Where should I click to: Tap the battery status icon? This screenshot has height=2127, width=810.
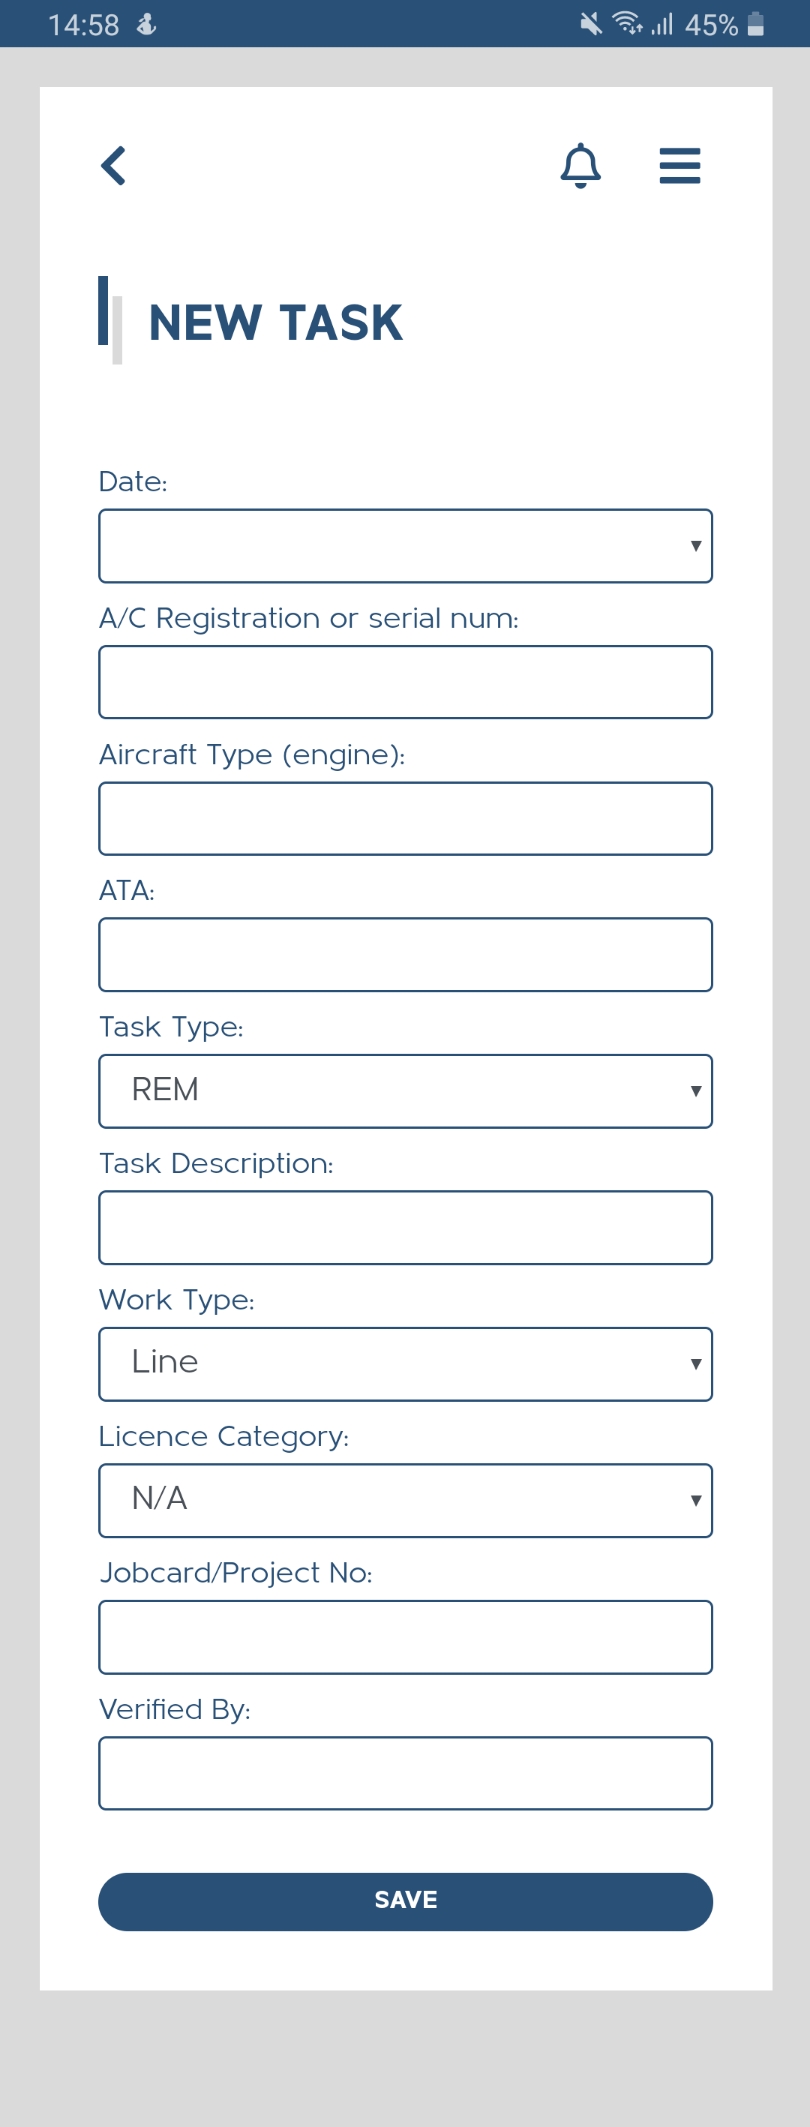tap(756, 24)
